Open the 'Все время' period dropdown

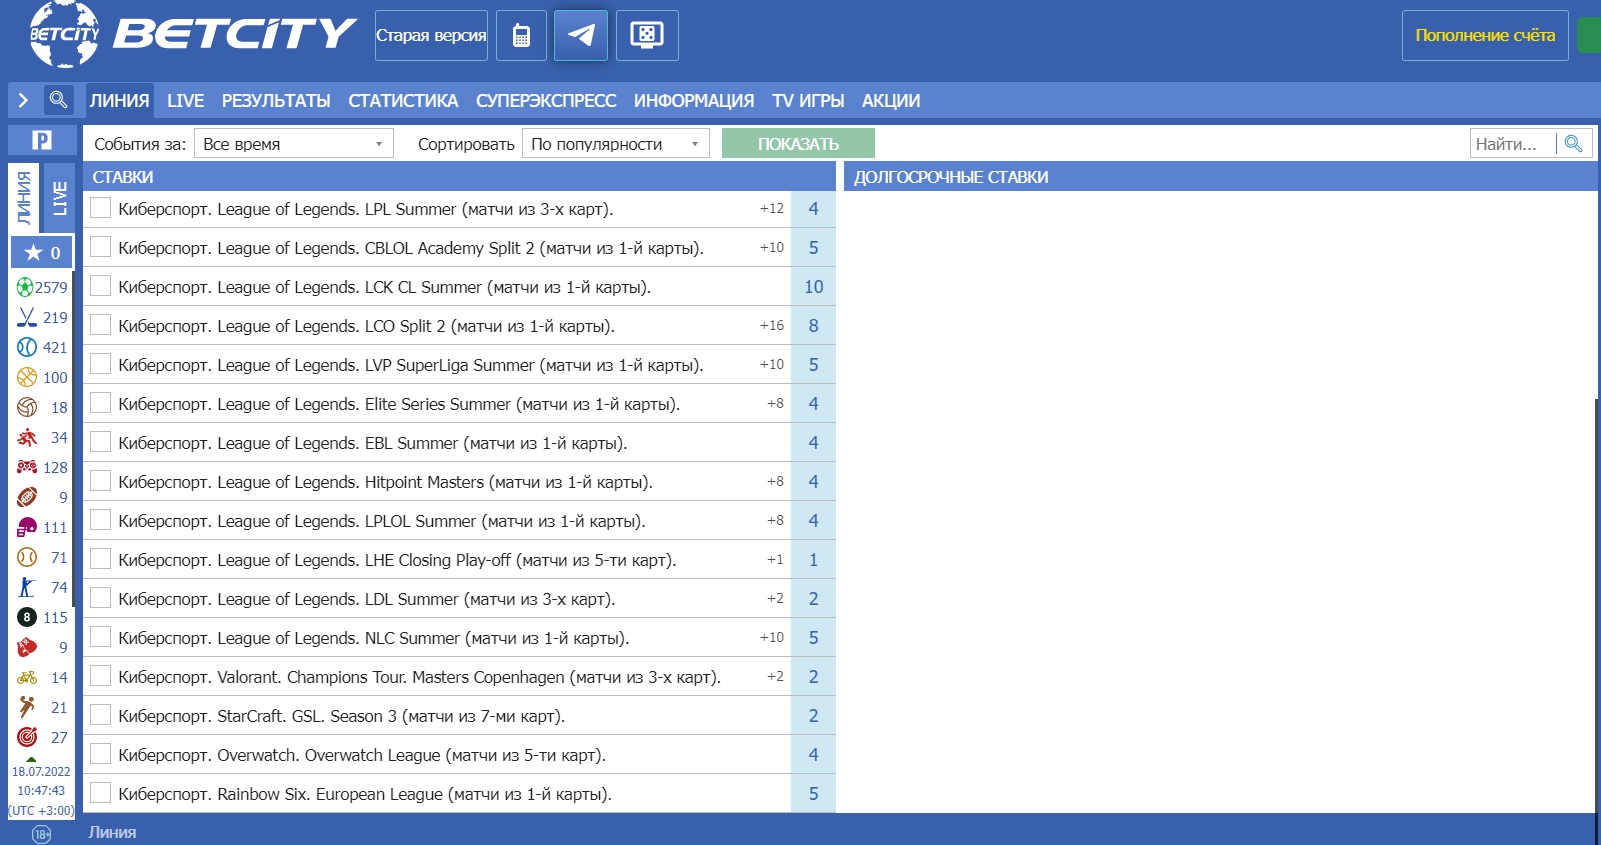pos(293,144)
